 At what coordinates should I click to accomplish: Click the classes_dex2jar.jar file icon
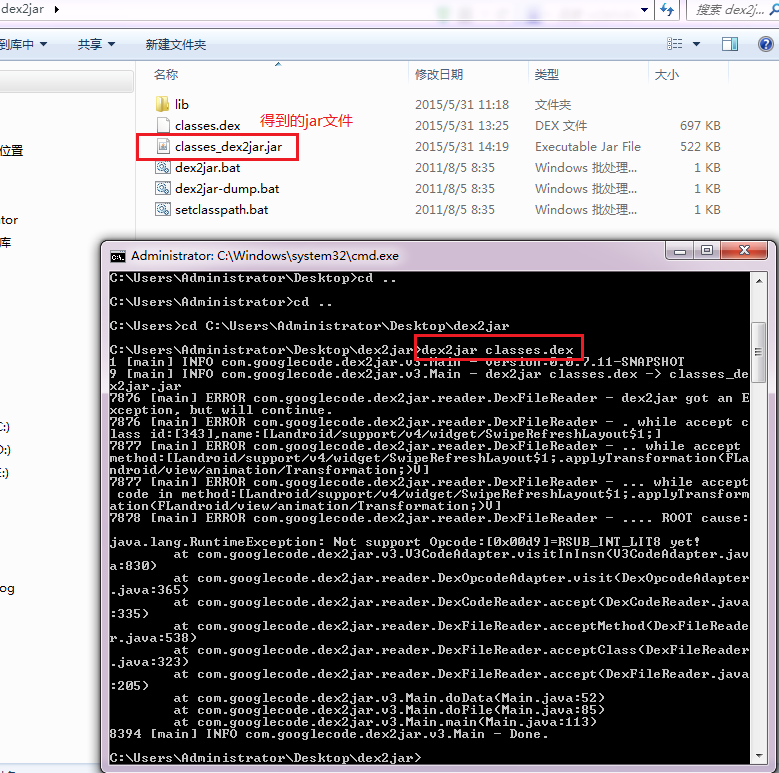[x=163, y=146]
